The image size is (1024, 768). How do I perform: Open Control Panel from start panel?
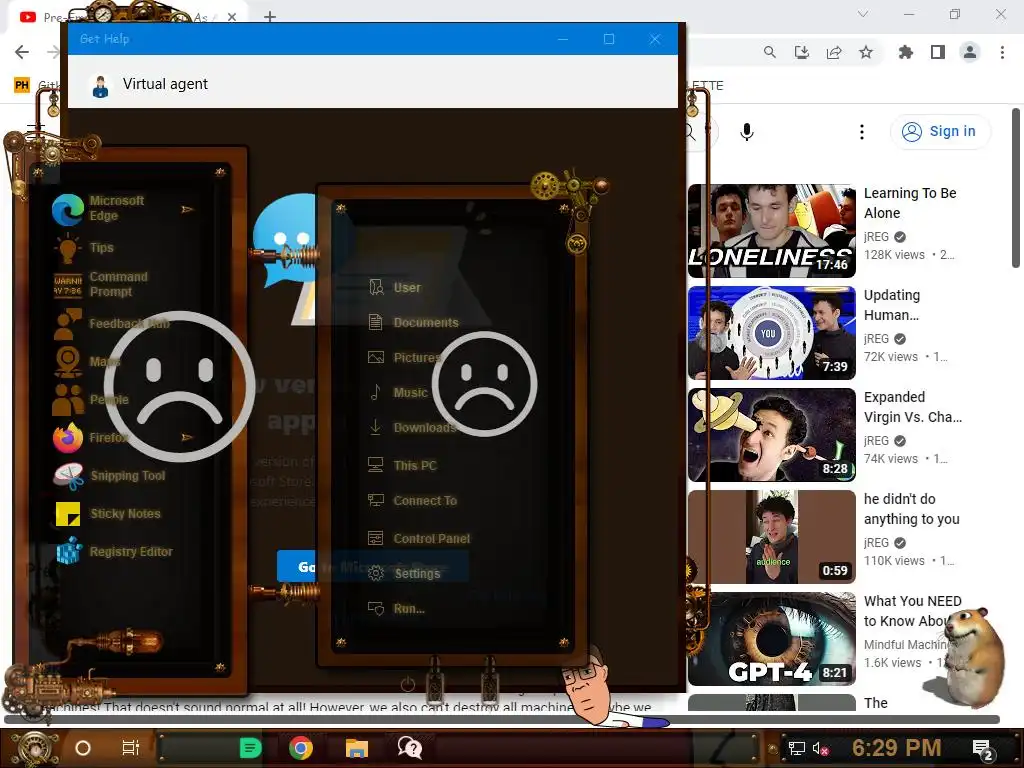(x=419, y=538)
